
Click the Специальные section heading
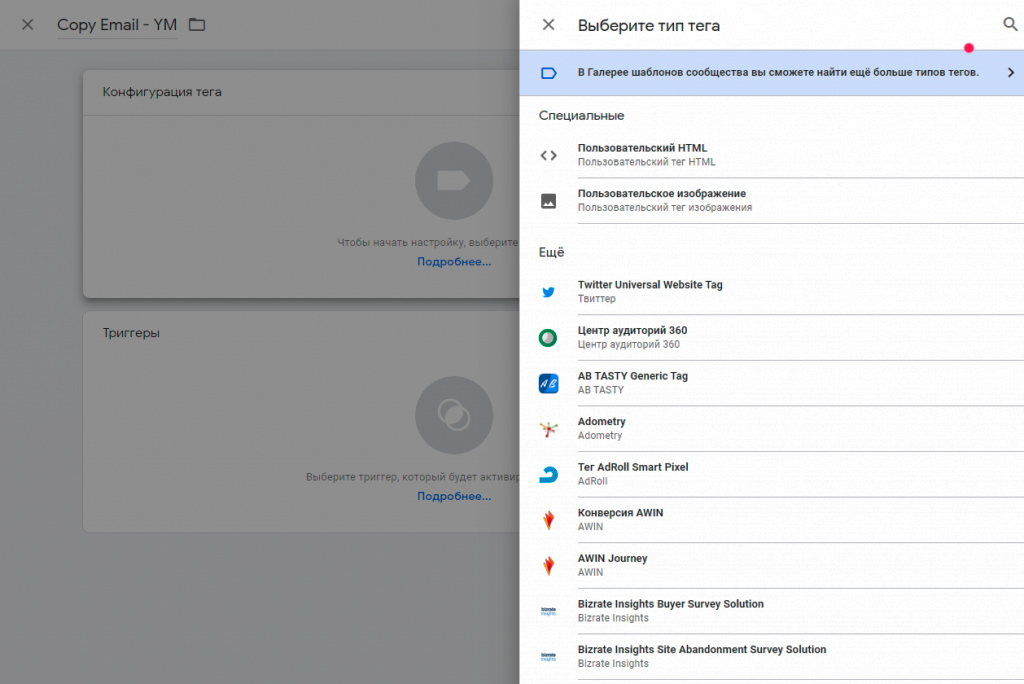click(581, 116)
